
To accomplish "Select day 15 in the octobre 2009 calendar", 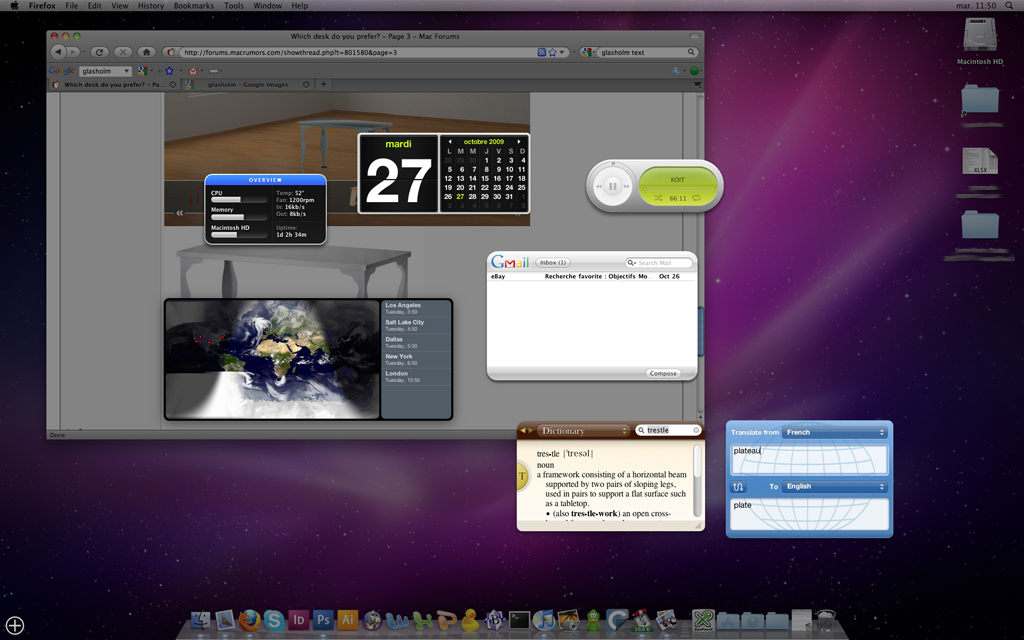I will tap(485, 178).
